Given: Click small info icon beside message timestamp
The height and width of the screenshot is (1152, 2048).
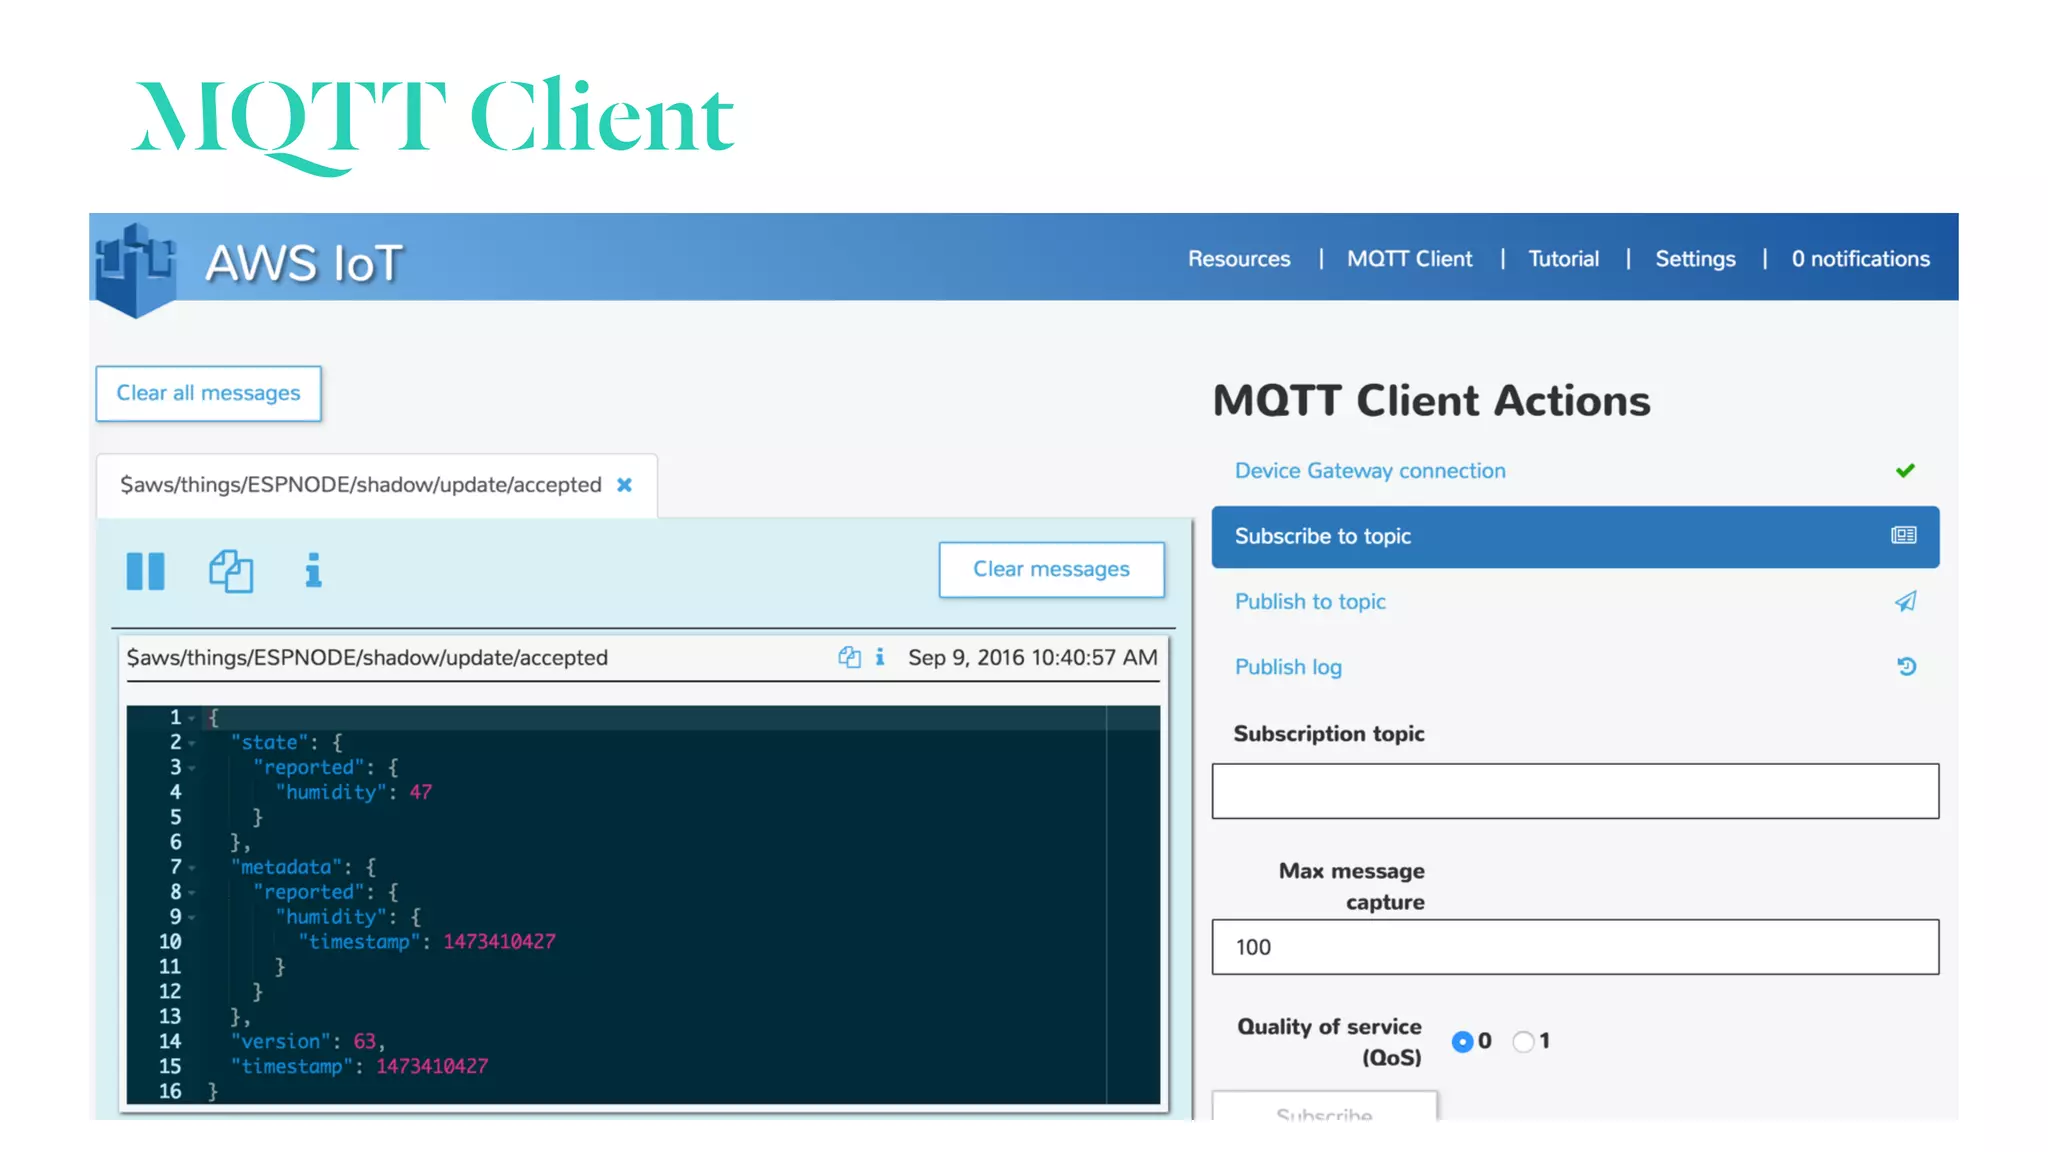Looking at the screenshot, I should tap(880, 657).
